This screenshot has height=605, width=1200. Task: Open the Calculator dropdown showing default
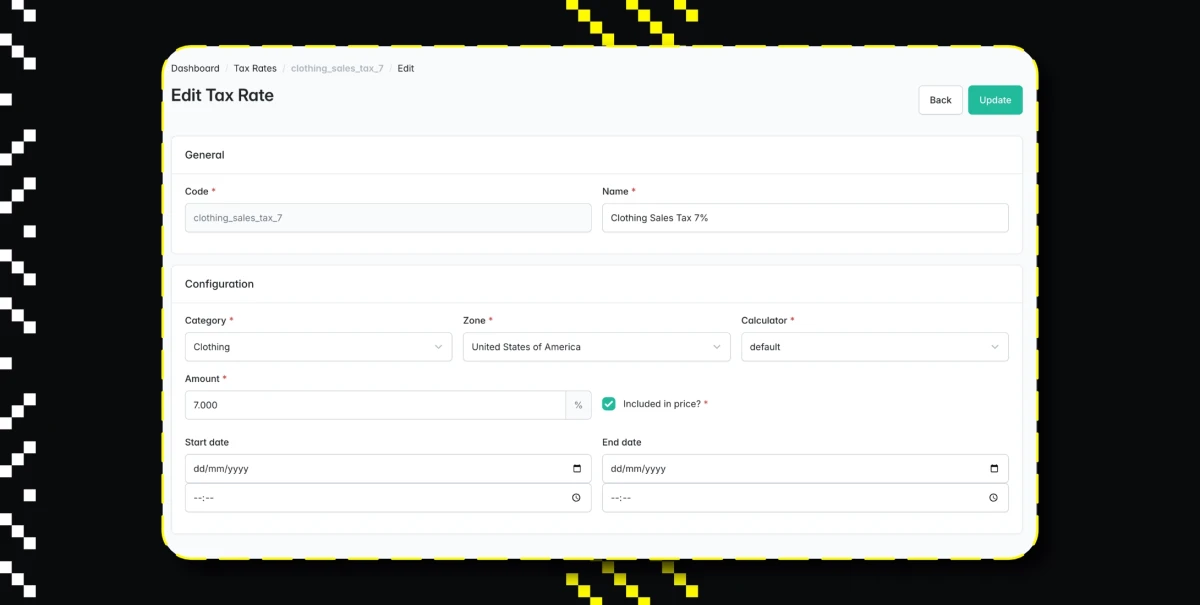click(875, 347)
